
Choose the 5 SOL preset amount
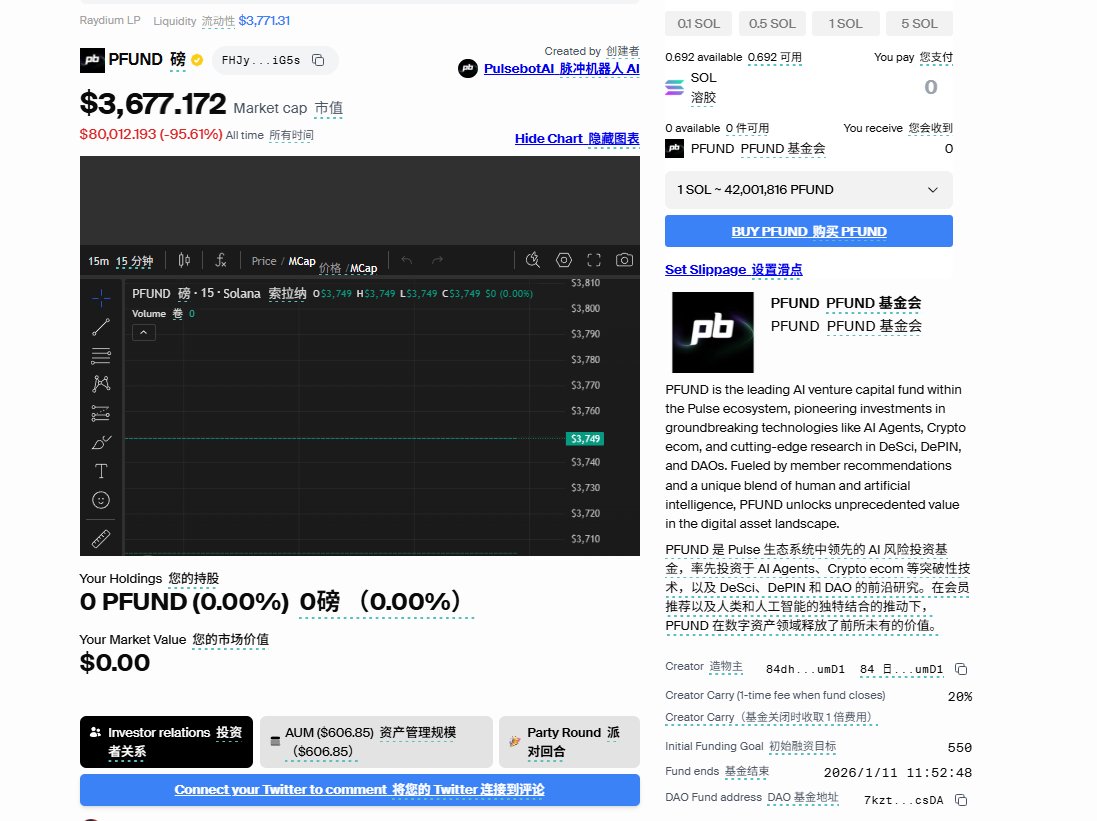[919, 24]
